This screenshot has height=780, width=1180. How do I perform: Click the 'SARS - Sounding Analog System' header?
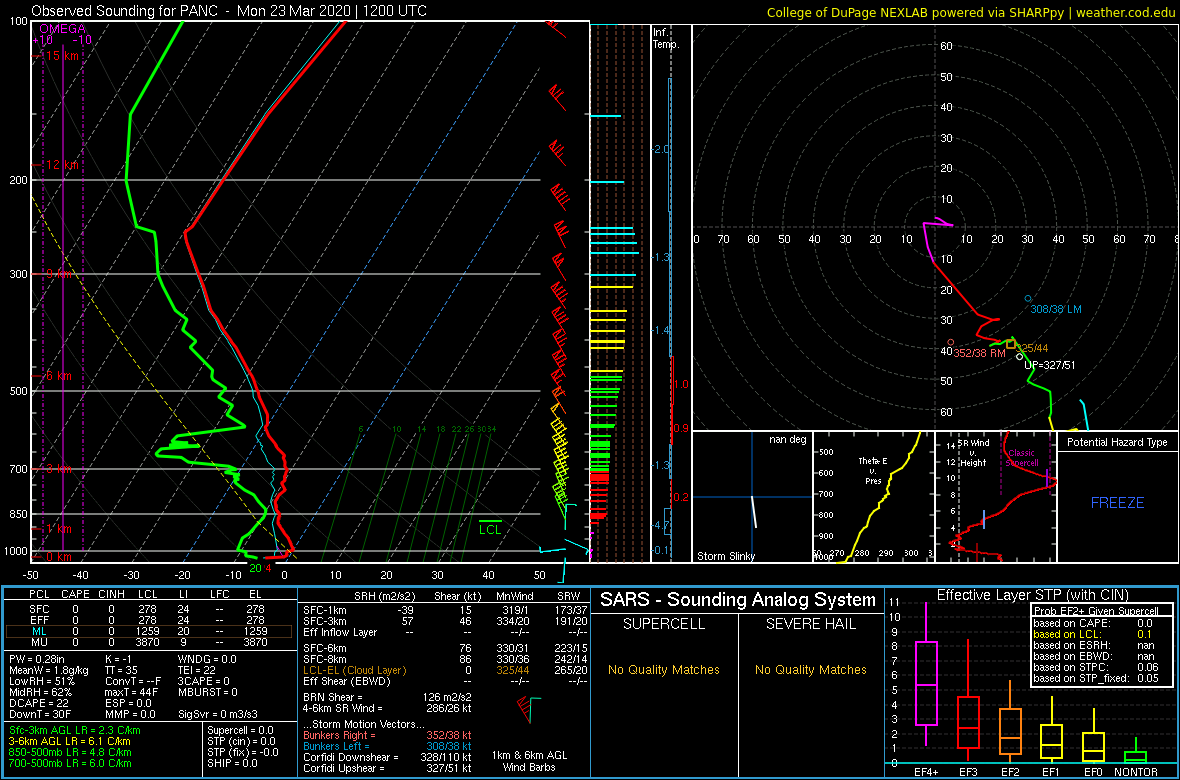[738, 600]
